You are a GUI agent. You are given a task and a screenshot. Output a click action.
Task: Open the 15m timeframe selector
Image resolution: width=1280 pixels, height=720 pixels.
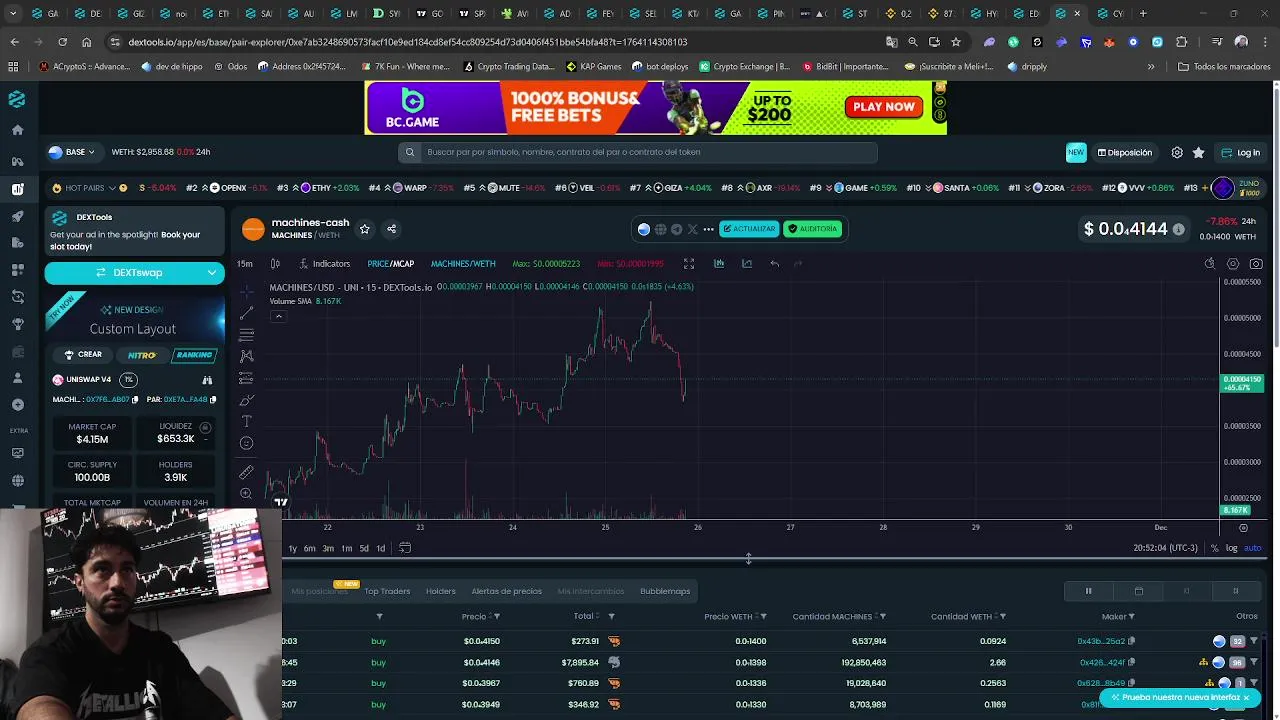[245, 264]
